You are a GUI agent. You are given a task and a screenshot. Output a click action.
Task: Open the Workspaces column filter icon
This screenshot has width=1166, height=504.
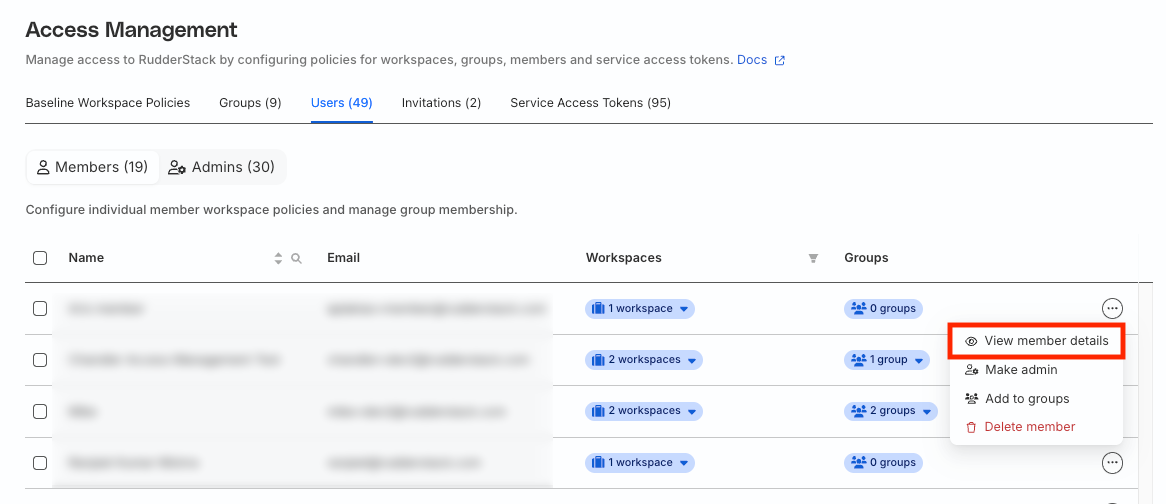pyautogui.click(x=813, y=258)
